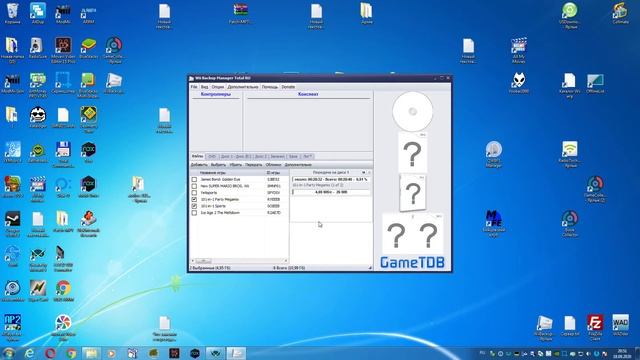640x360 pixels.
Task: Open the Movavi Video Editor desktop icon
Action: [x=63, y=50]
